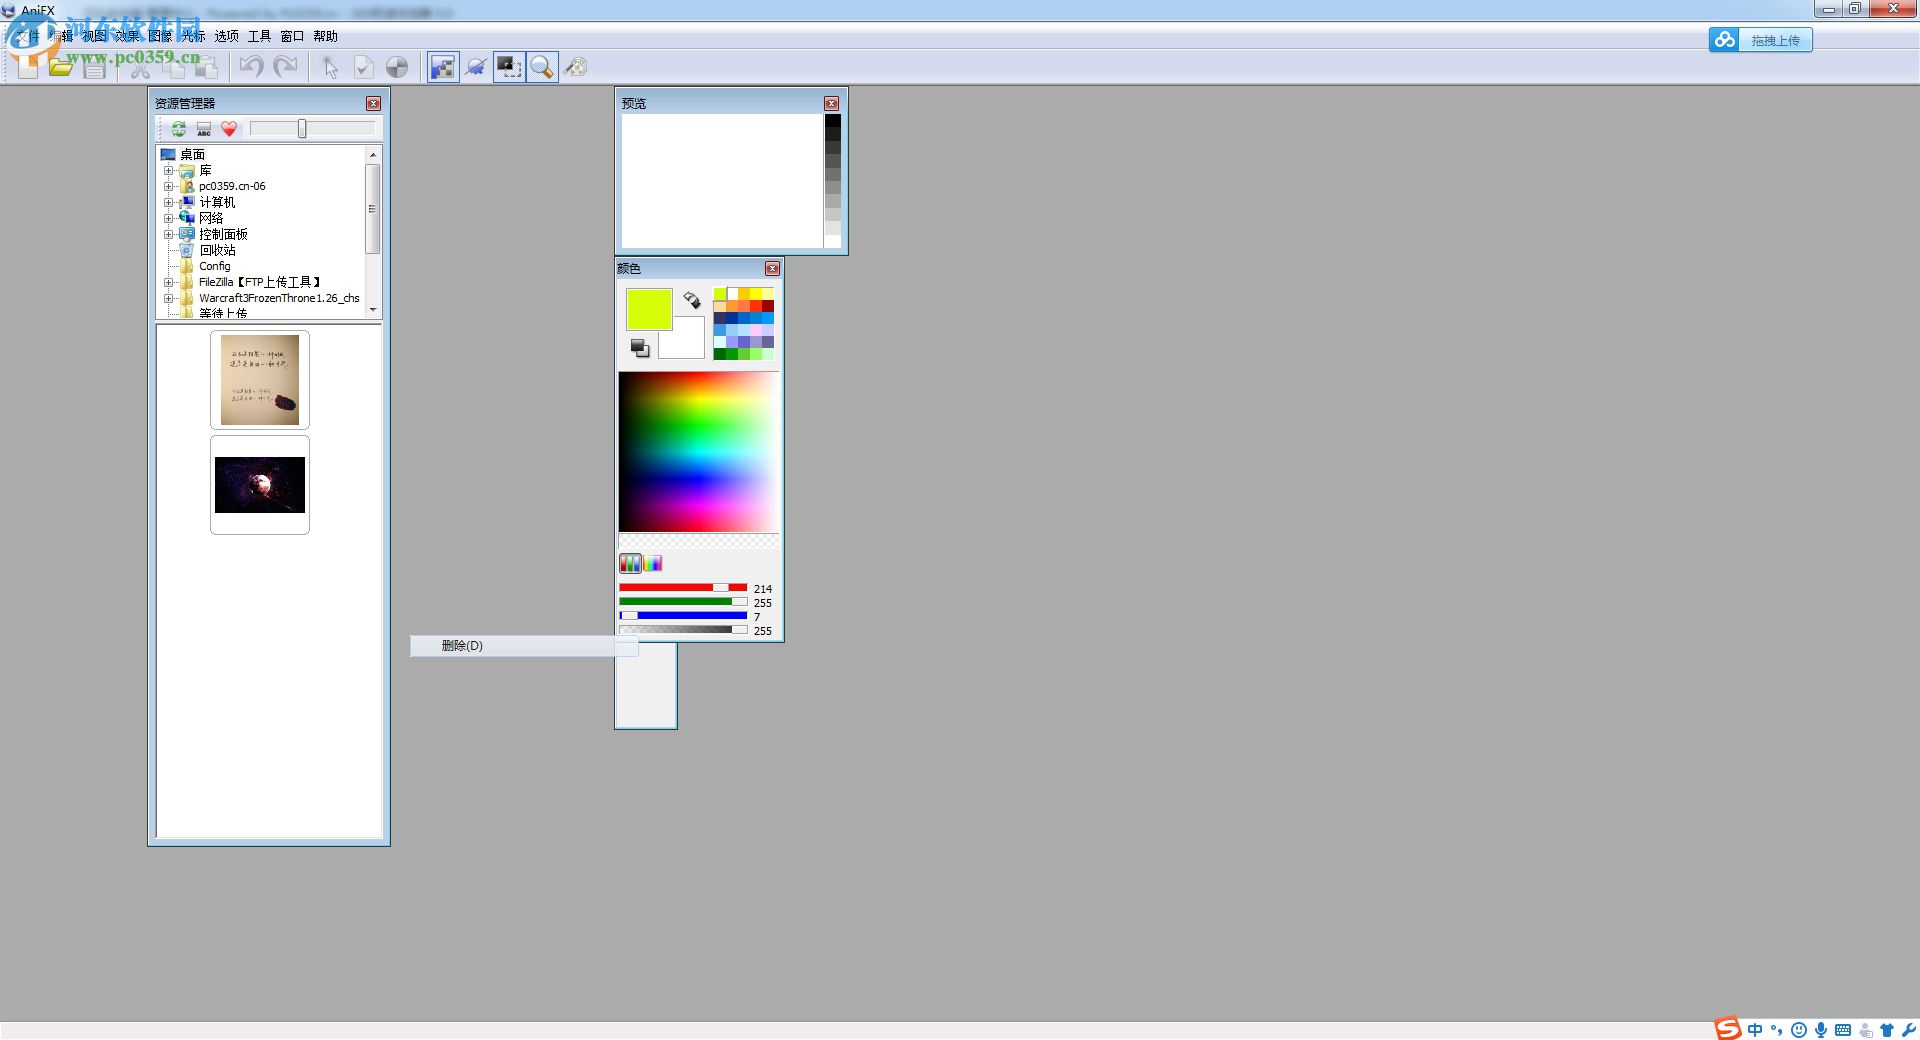The image size is (1920, 1040).
Task: Click the magic wand pages toolbar icon
Action: tap(575, 67)
